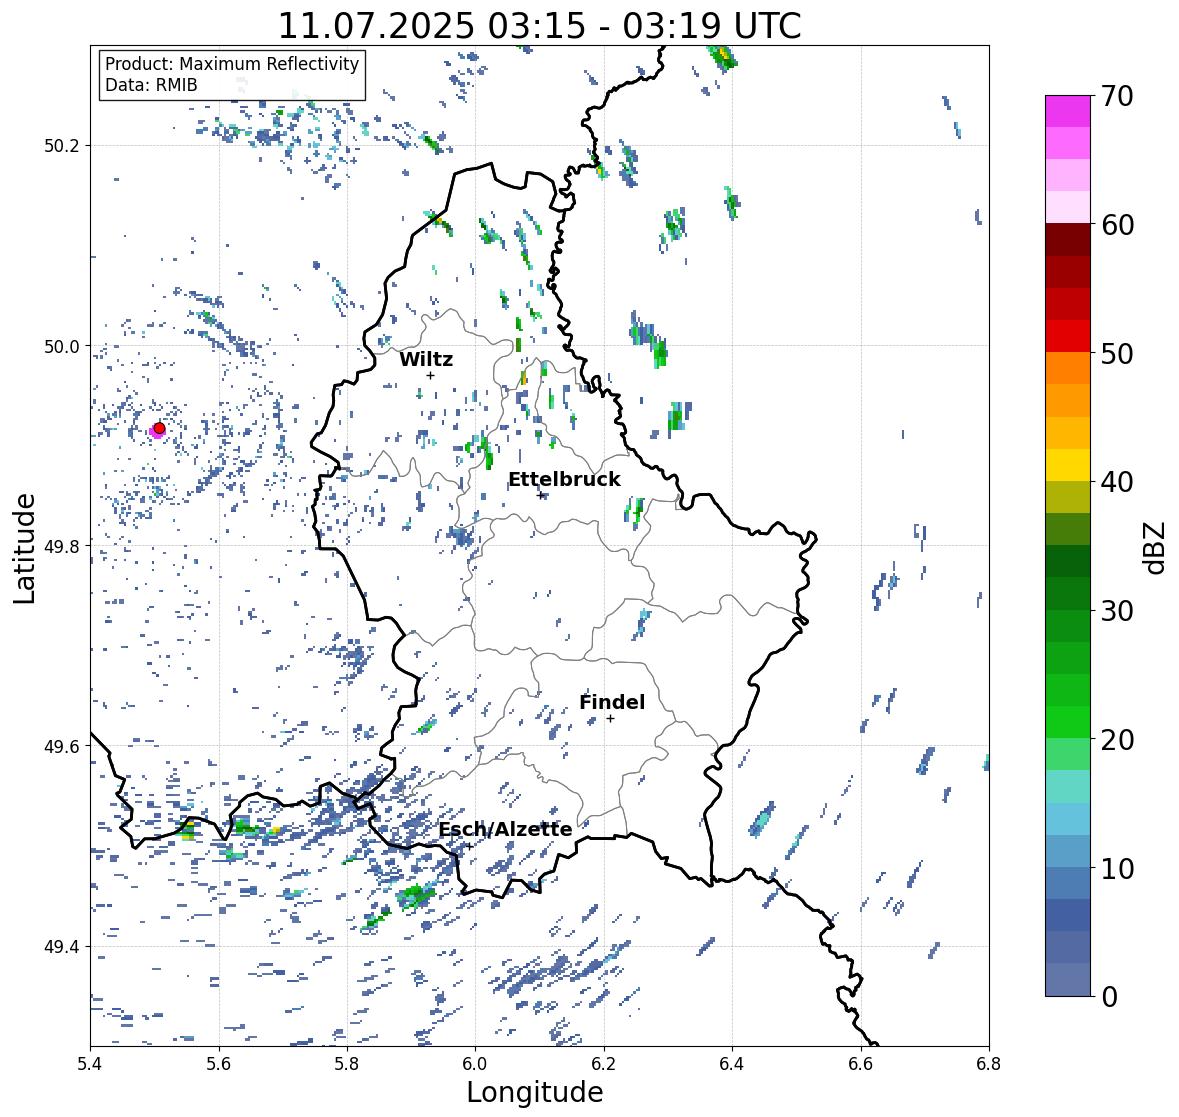Click the dBZ colorbar axis label

click(1156, 547)
